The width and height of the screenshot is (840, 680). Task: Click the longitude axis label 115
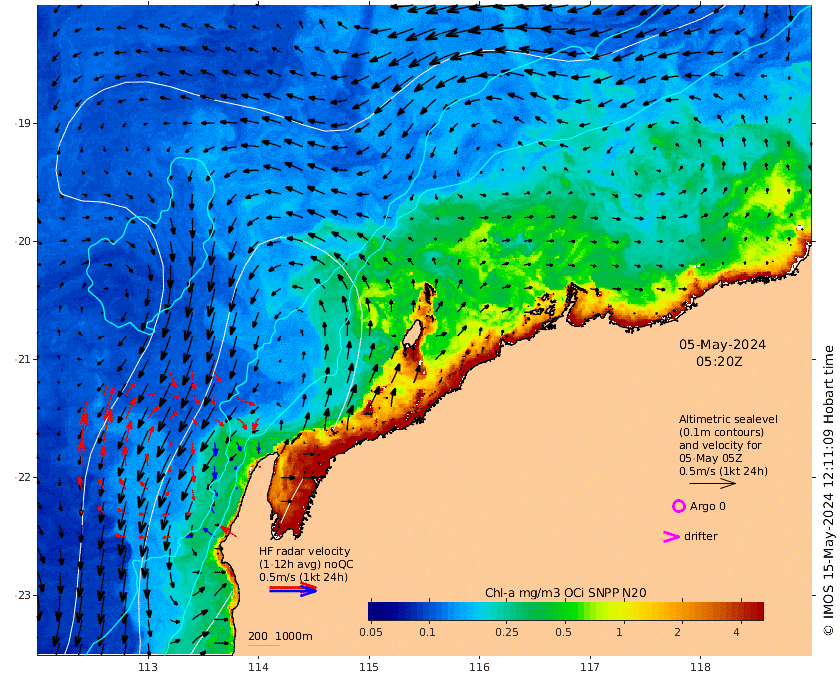[x=369, y=667]
